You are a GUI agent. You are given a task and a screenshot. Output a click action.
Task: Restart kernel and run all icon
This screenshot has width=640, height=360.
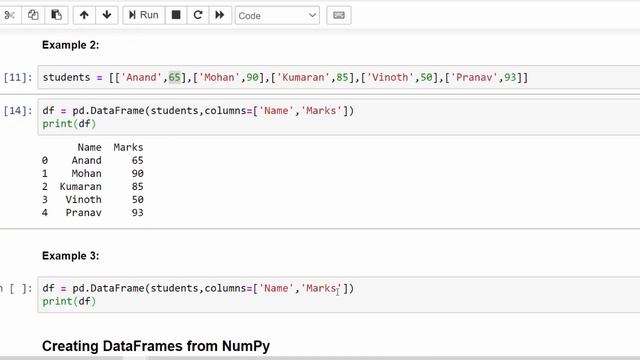click(220, 16)
